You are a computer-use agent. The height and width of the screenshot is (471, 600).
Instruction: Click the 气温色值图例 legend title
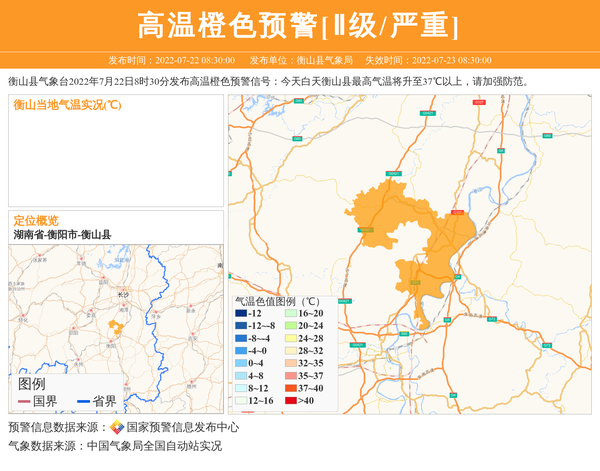coord(277,300)
